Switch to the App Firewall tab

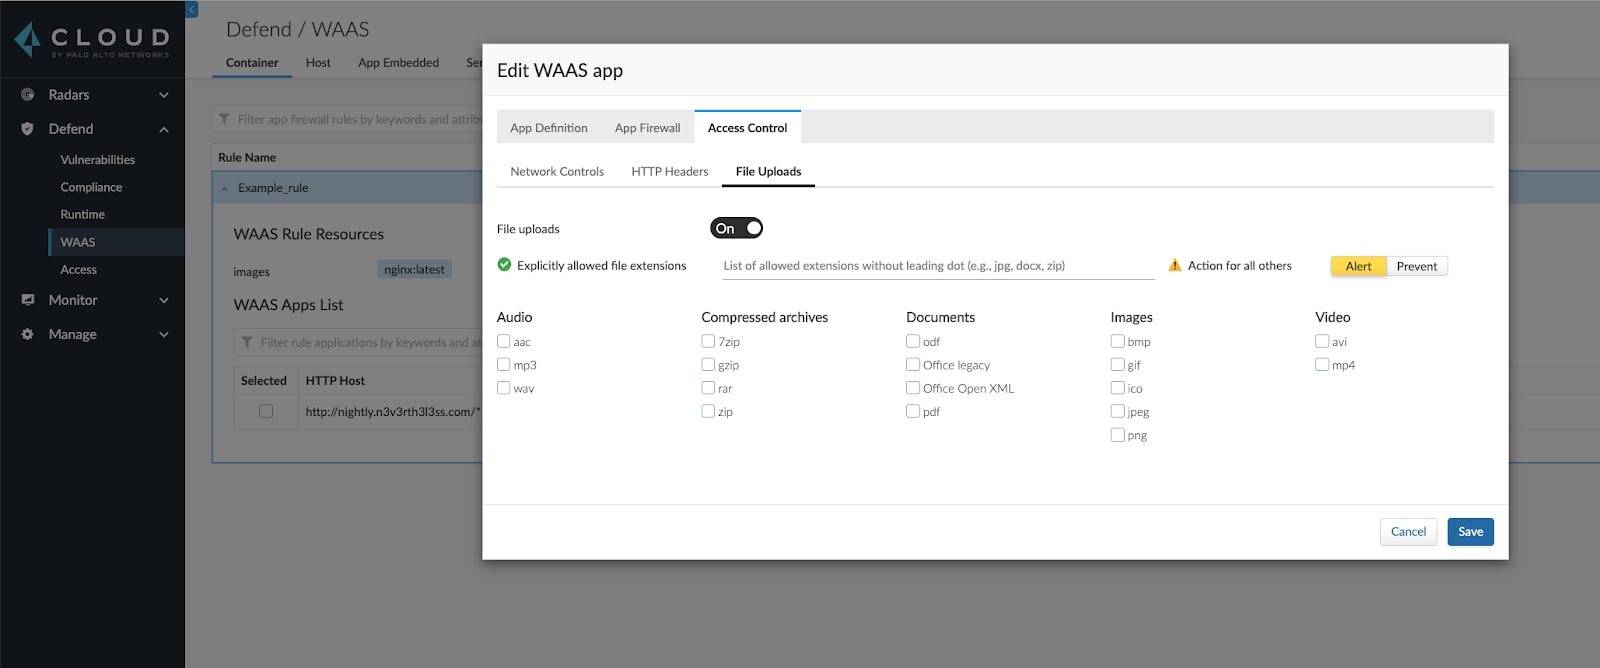point(647,128)
